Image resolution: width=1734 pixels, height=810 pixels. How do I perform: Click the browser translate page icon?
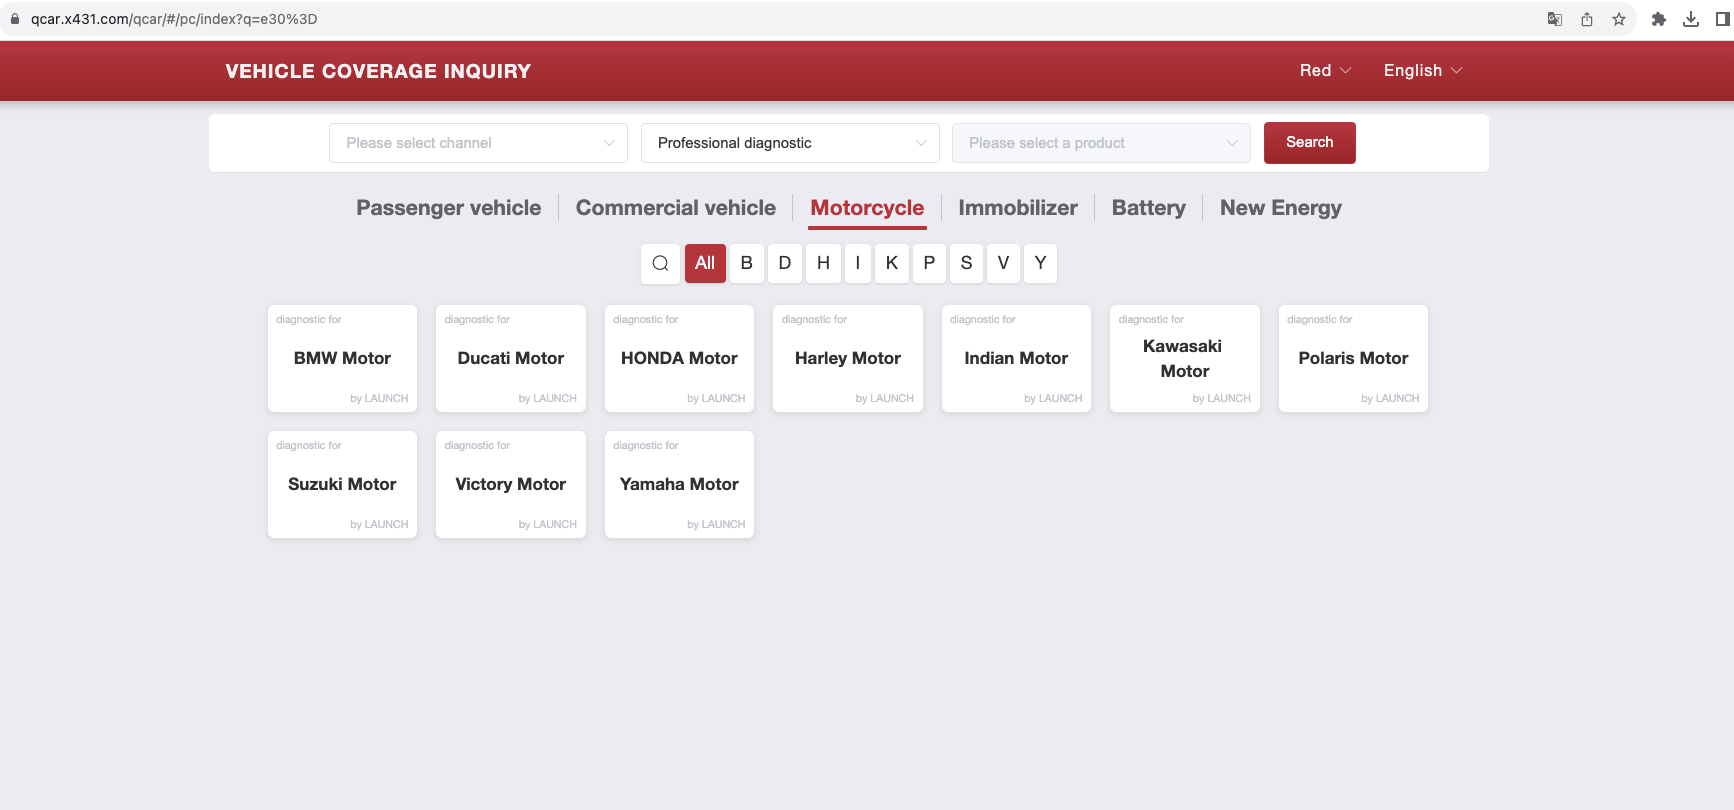[1555, 19]
